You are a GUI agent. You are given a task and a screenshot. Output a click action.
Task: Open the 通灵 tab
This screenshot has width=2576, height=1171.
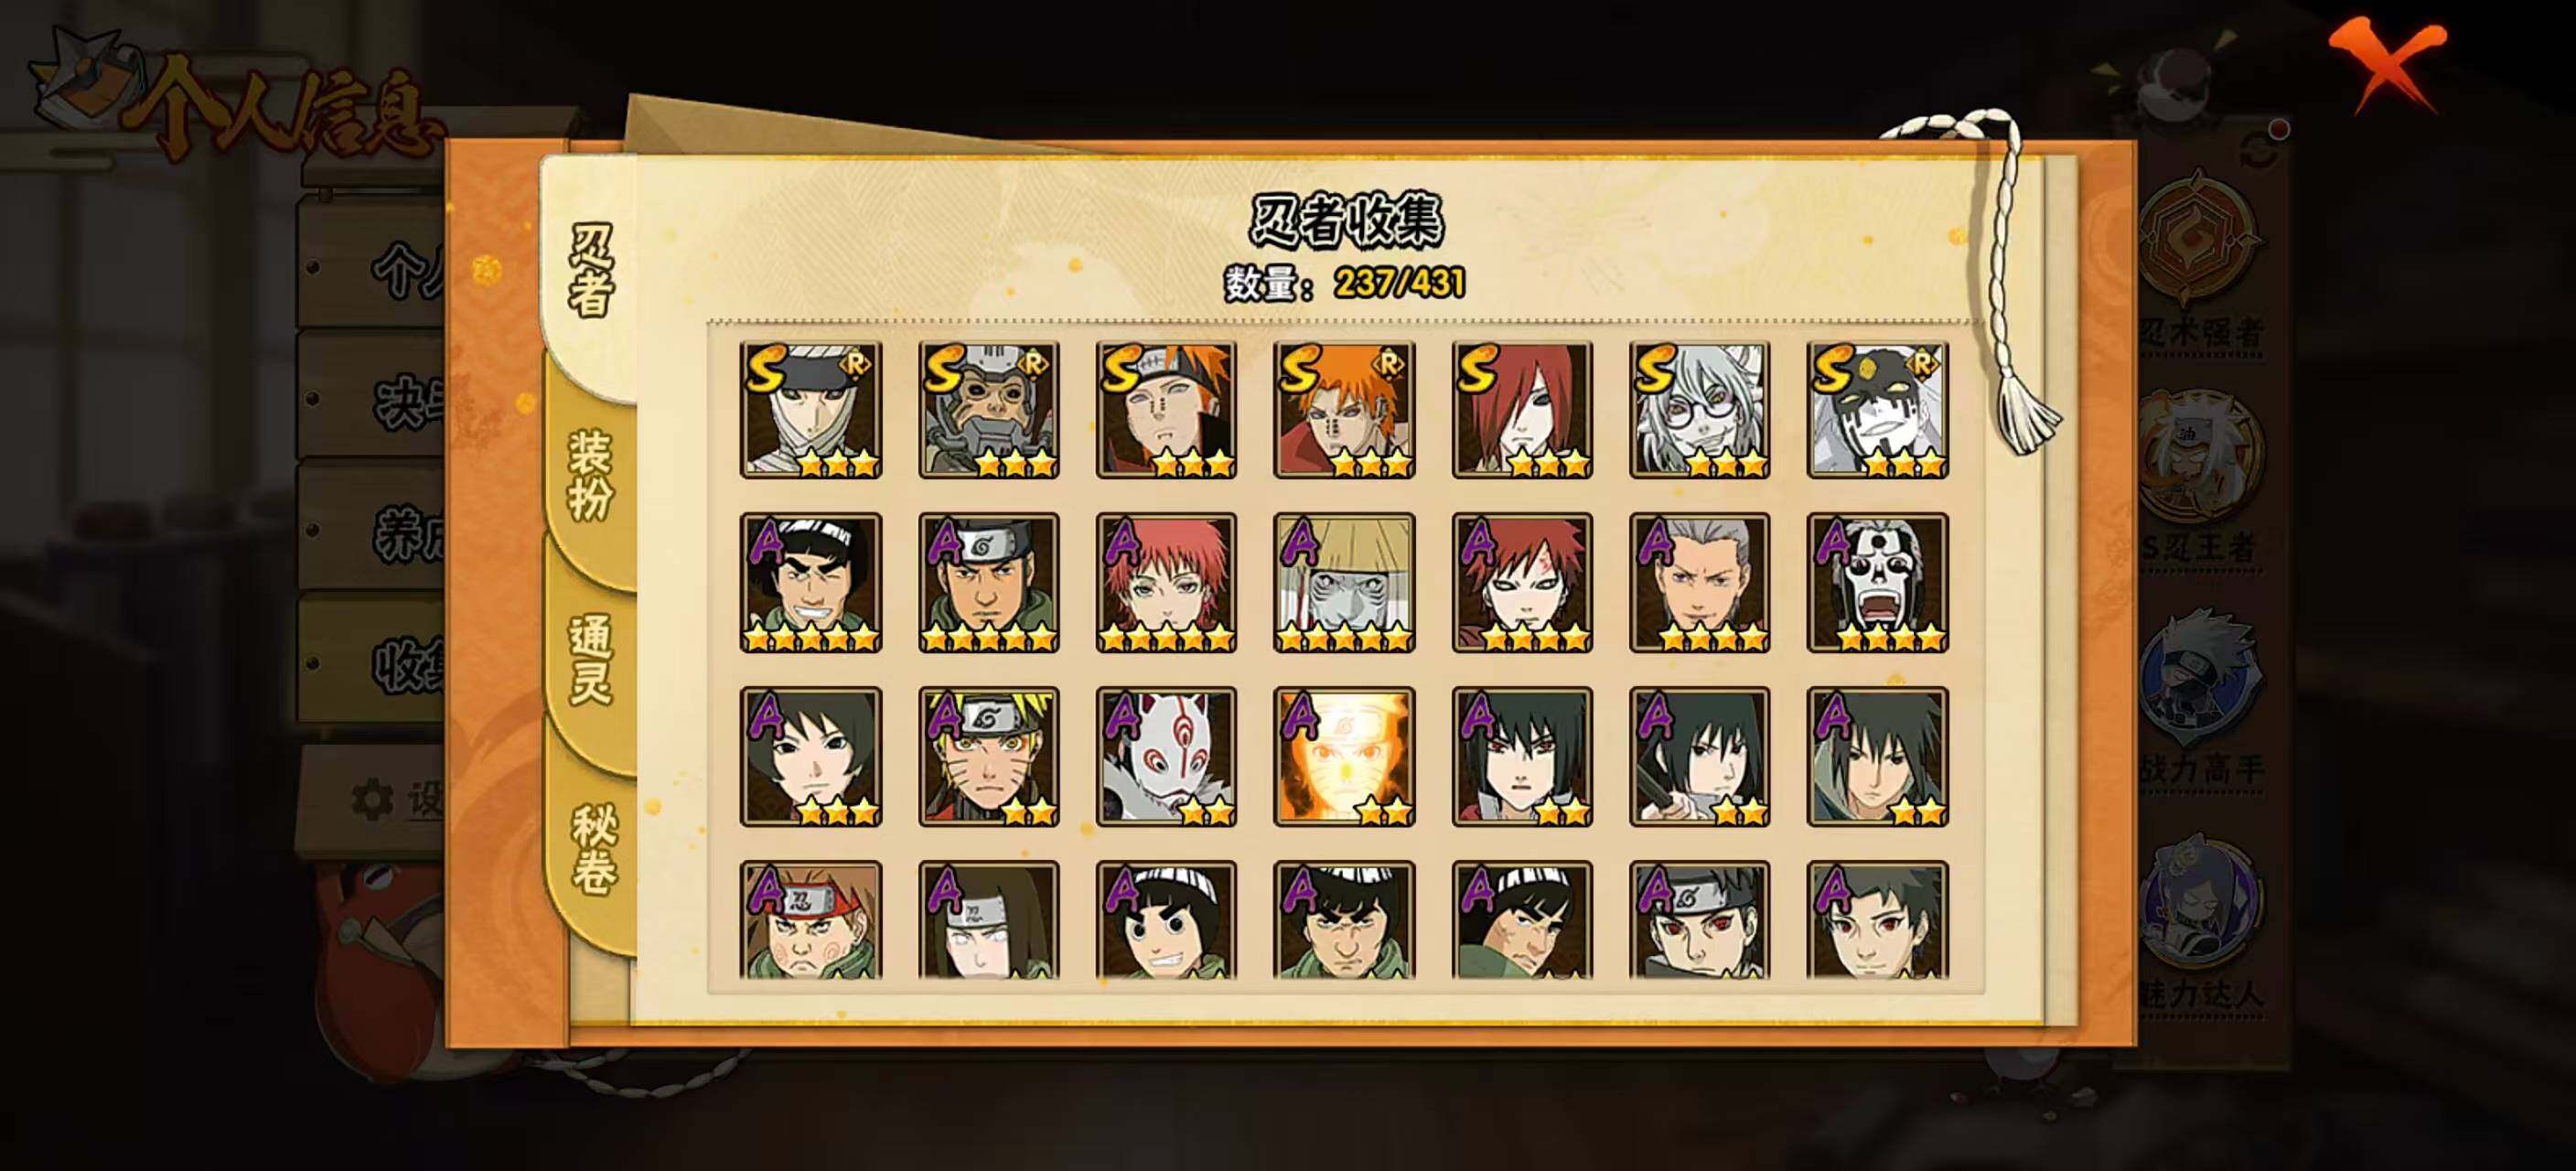click(x=590, y=660)
